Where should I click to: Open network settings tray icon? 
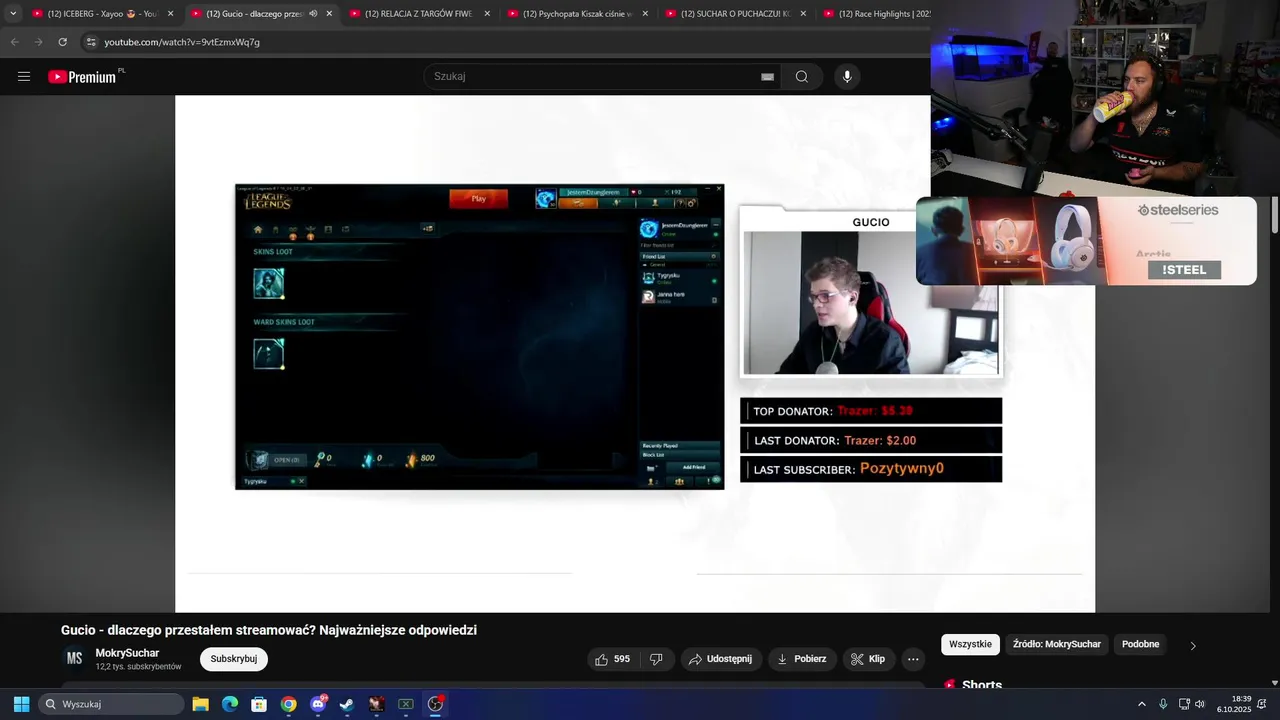pos(1184,704)
